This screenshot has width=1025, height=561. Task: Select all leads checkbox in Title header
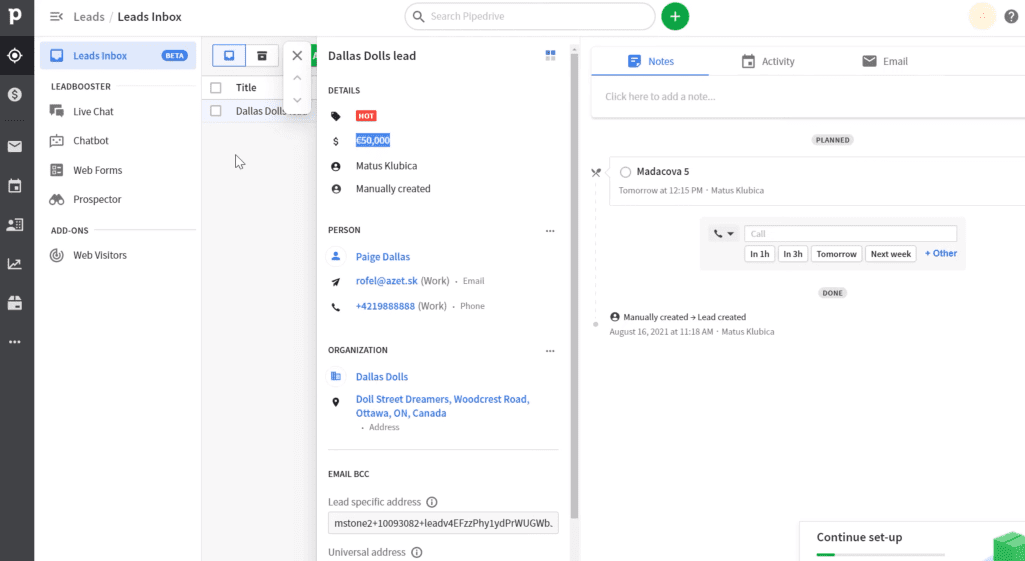(x=216, y=88)
